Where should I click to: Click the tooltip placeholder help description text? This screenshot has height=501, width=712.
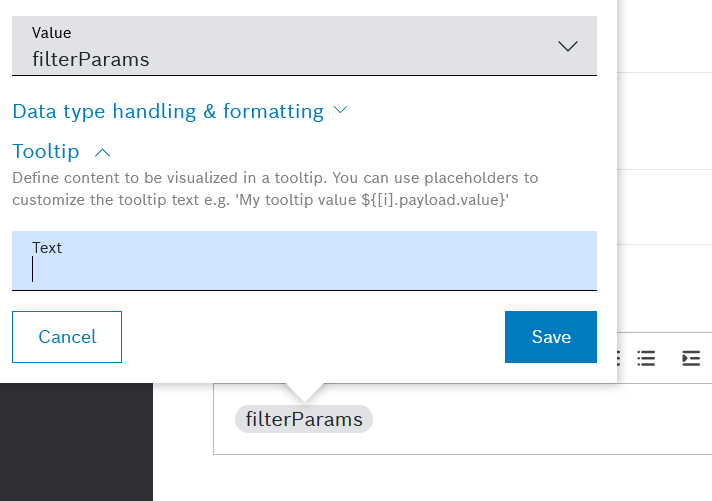(275, 187)
